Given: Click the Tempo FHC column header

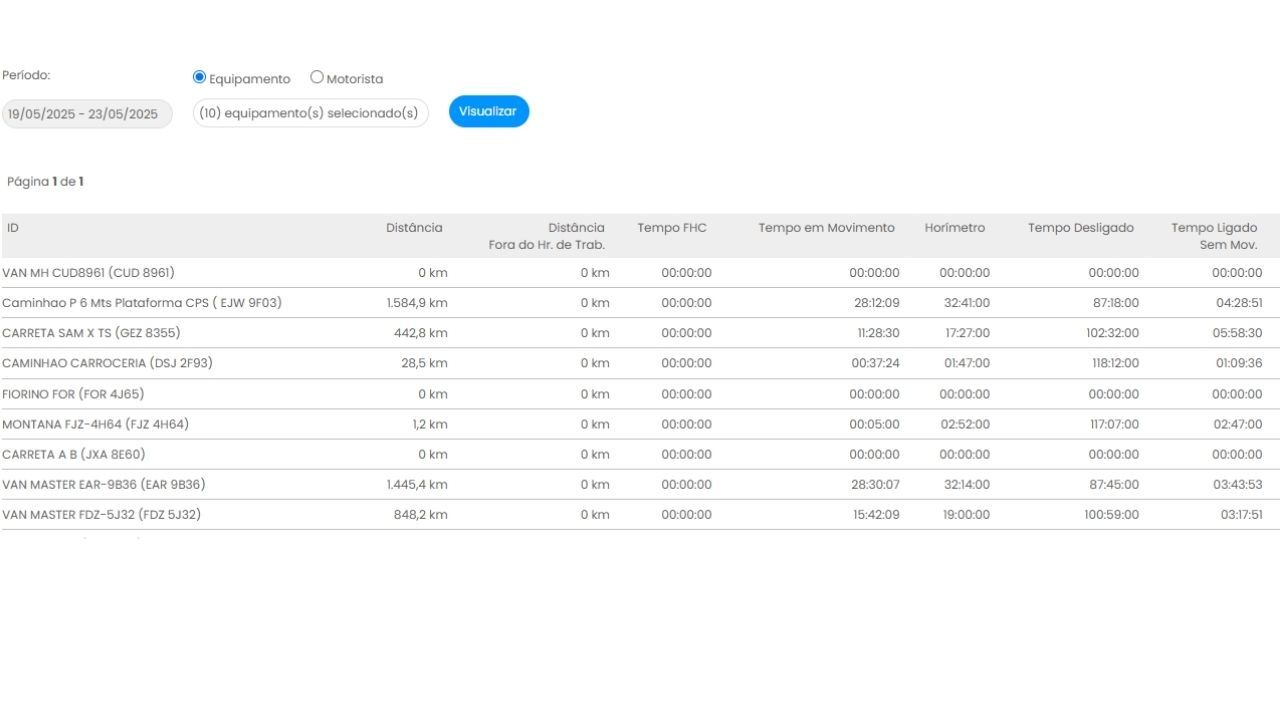Looking at the screenshot, I should pos(672,228).
